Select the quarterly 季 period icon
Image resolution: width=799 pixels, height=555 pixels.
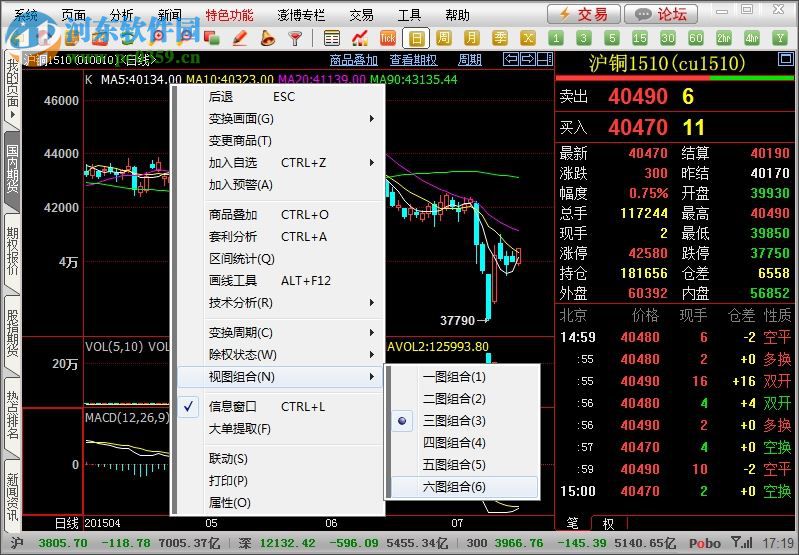point(500,38)
